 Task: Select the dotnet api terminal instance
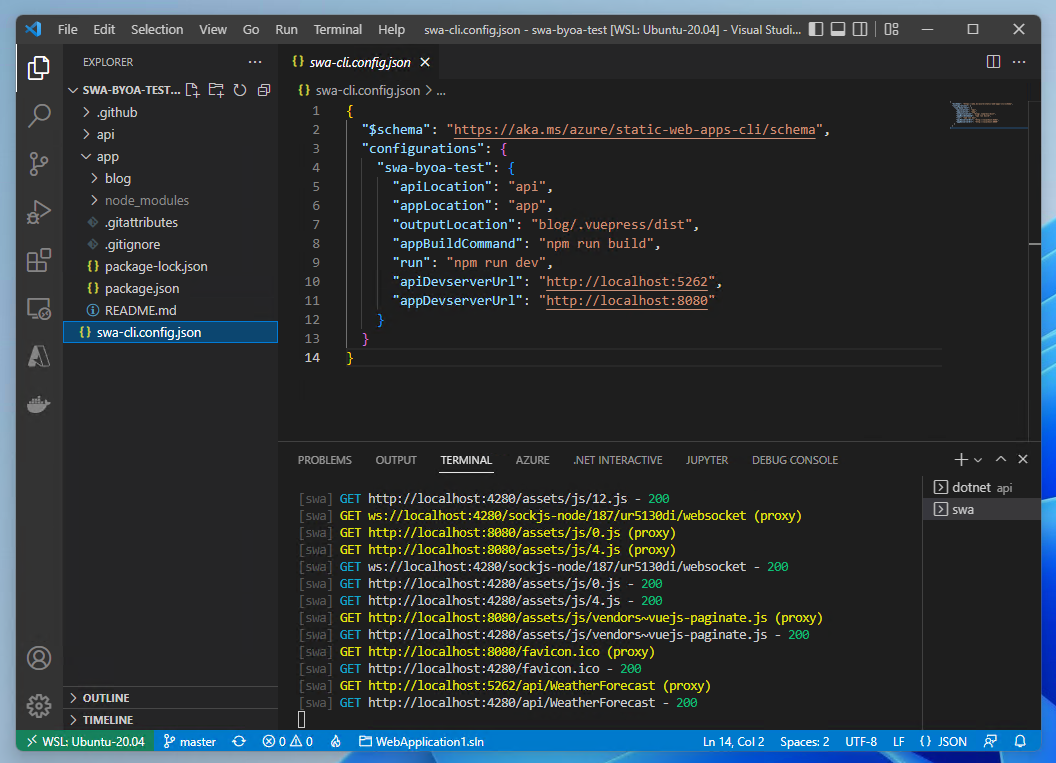click(x=982, y=488)
